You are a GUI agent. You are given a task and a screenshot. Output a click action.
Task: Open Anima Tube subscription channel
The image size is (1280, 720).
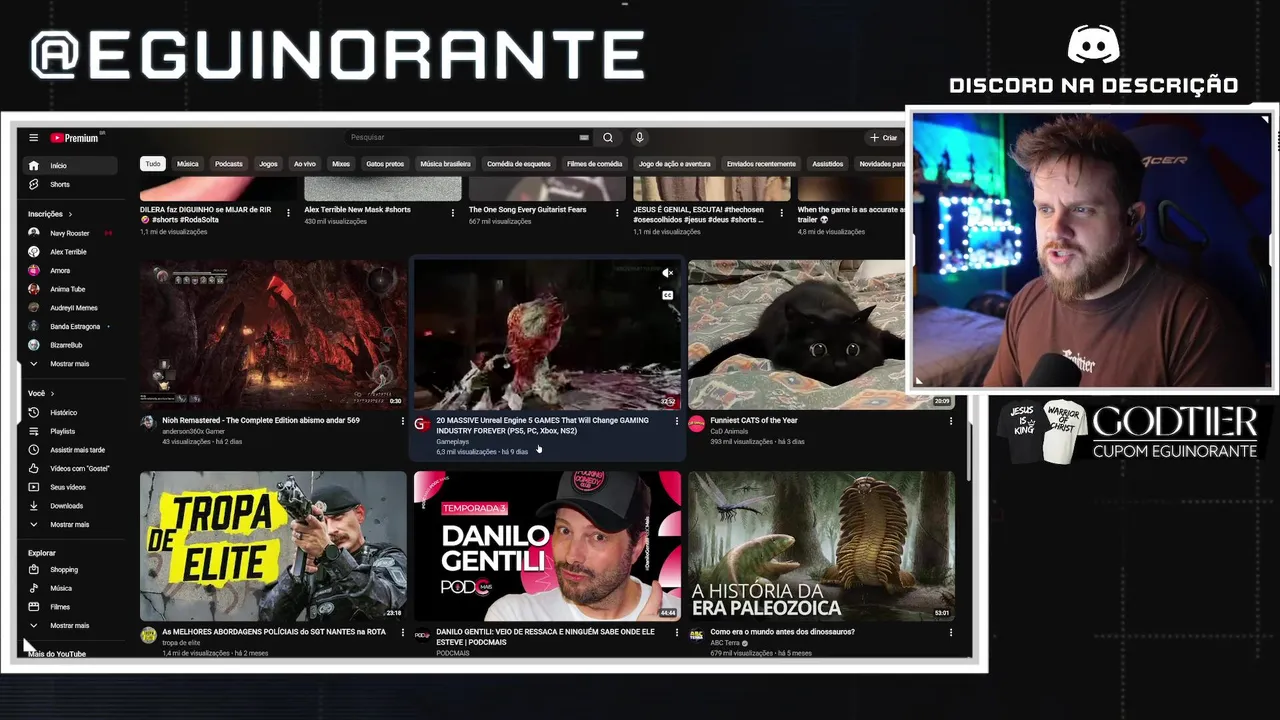point(70,289)
